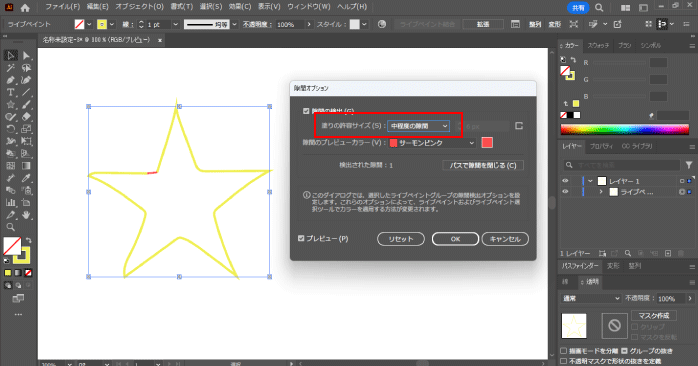Select the Curvature tool
Screen dimensions: 698x366
click(26, 80)
